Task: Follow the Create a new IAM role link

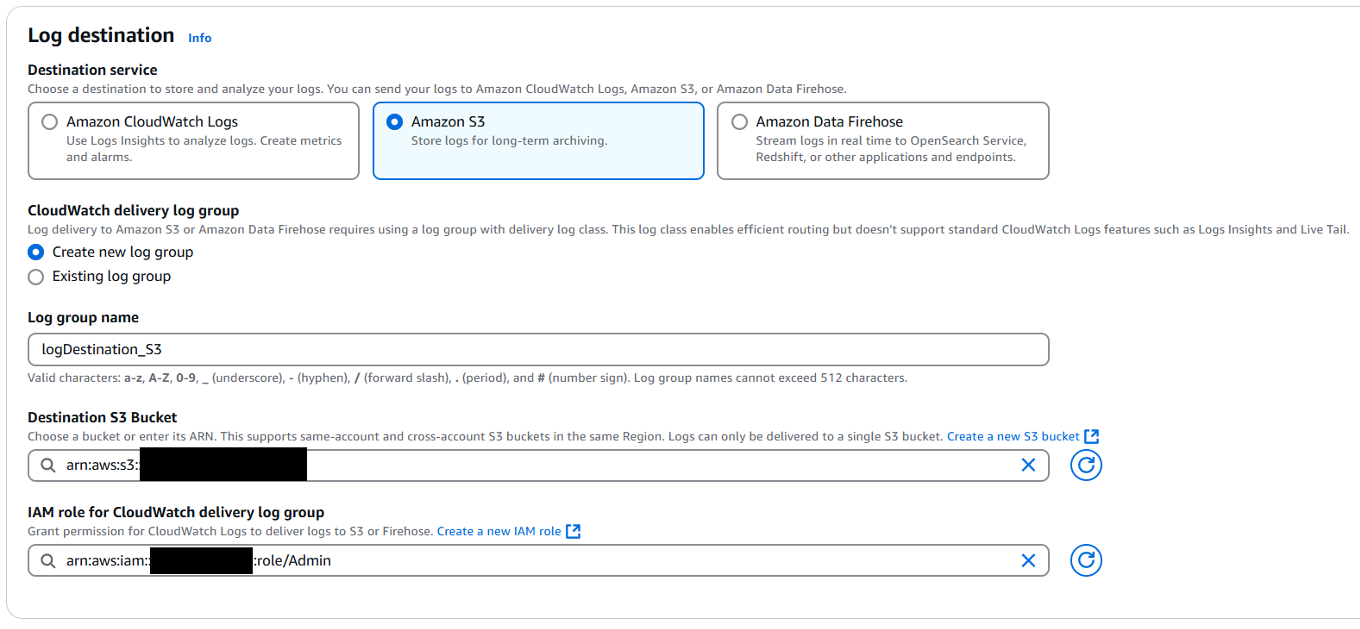Action: pos(499,531)
